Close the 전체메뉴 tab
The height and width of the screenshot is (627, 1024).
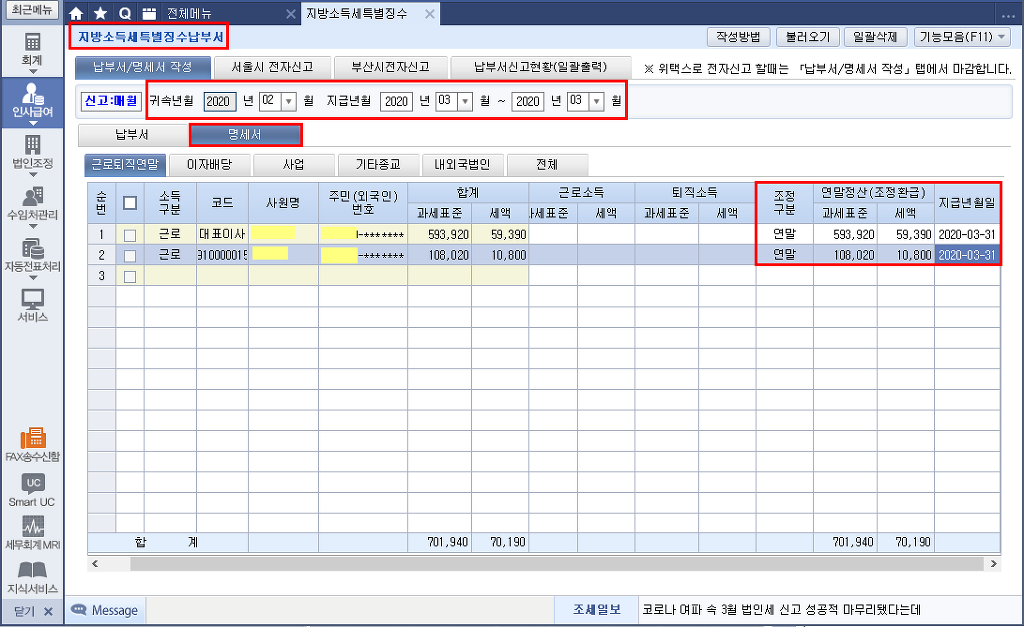[291, 14]
